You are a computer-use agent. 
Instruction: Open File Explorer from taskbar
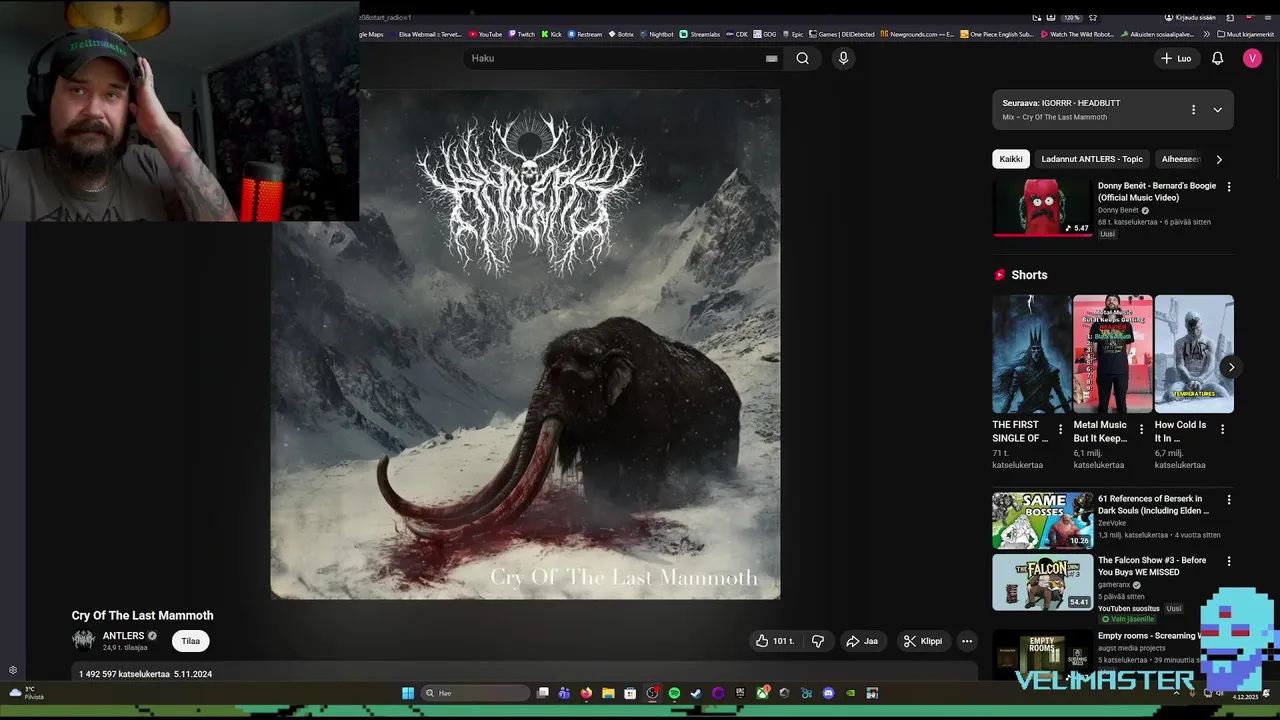tap(608, 693)
